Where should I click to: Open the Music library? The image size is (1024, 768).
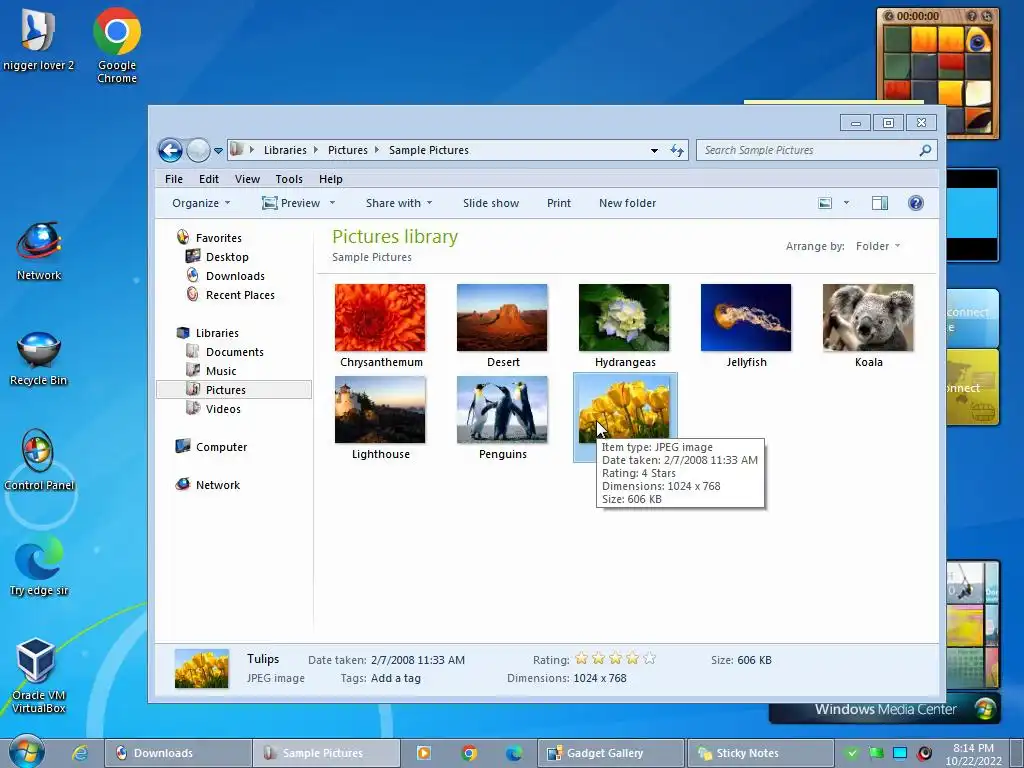click(221, 371)
